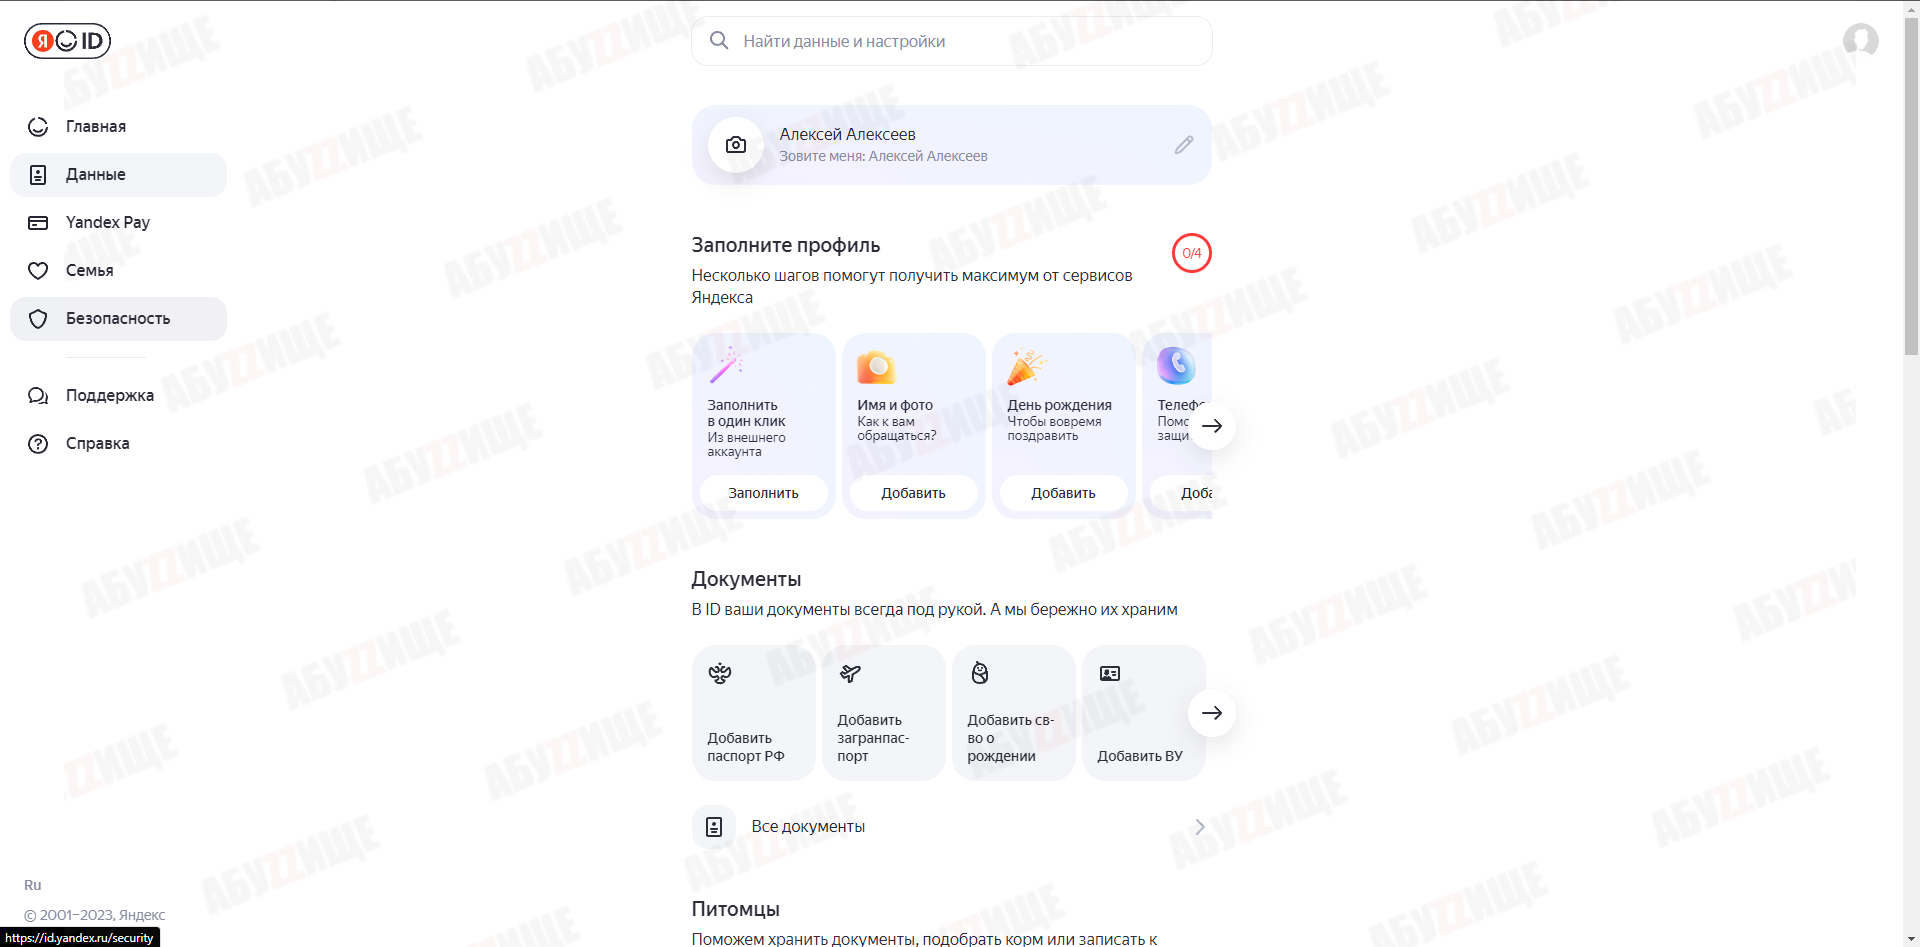This screenshot has width=1920, height=947.
Task: Click the Заполнить button
Action: click(x=763, y=493)
